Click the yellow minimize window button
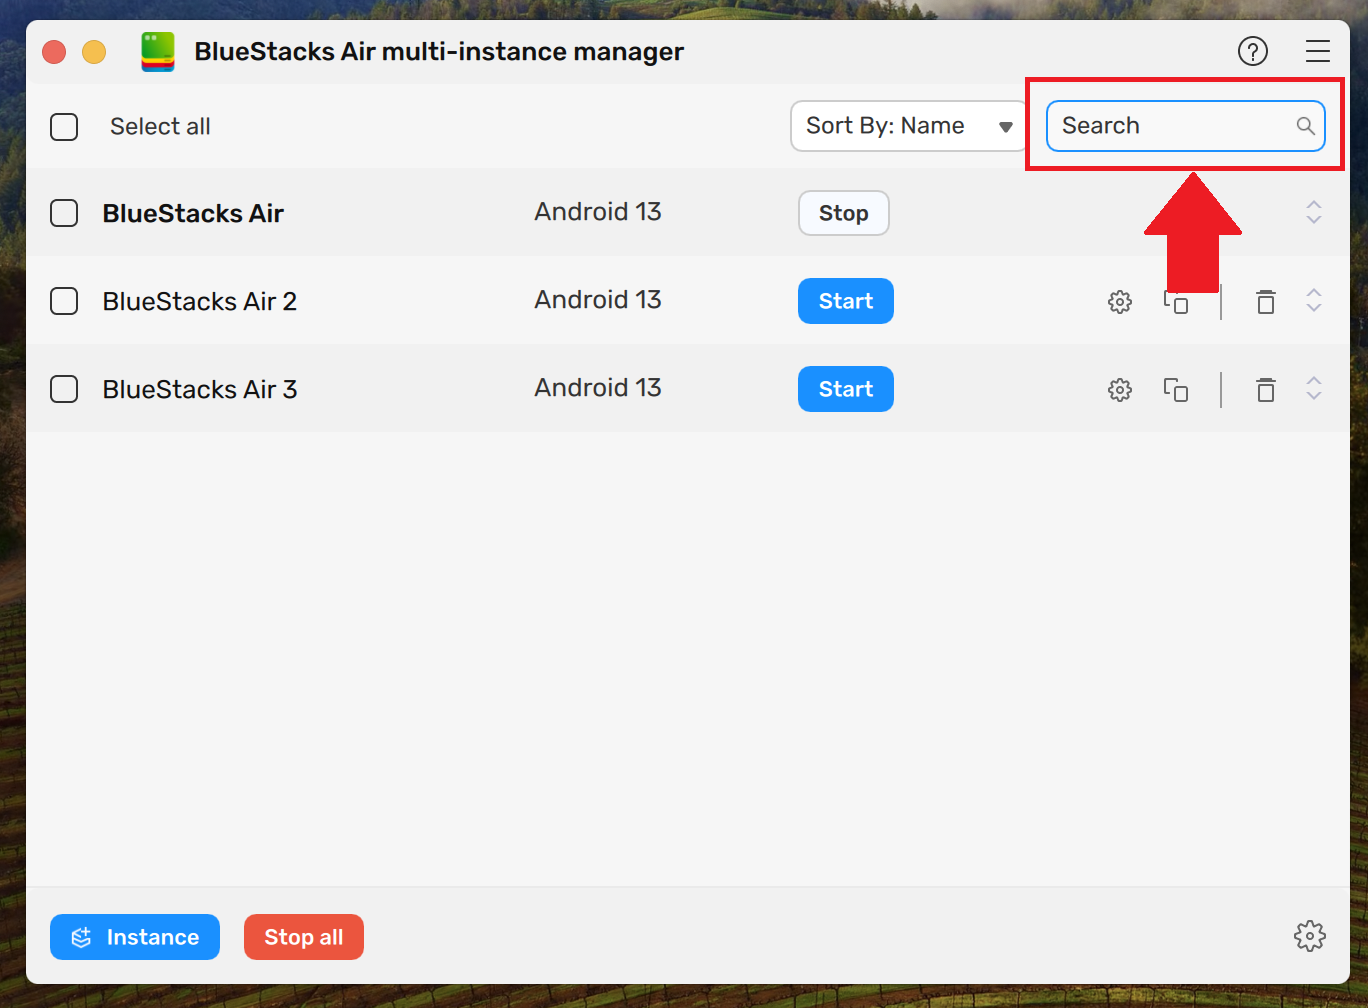The image size is (1368, 1008). [x=94, y=52]
